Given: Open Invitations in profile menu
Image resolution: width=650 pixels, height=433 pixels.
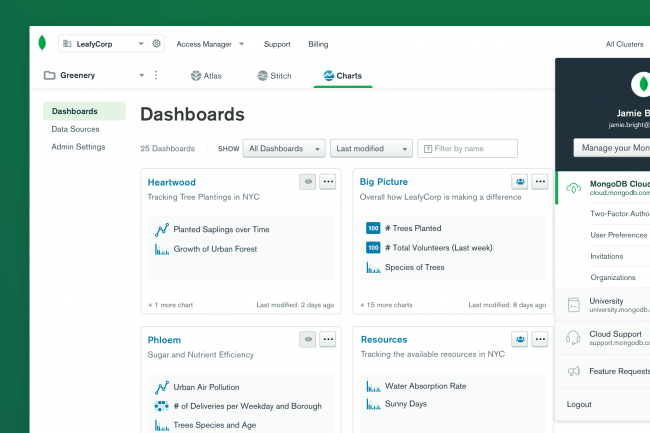Looking at the screenshot, I should click(606, 256).
